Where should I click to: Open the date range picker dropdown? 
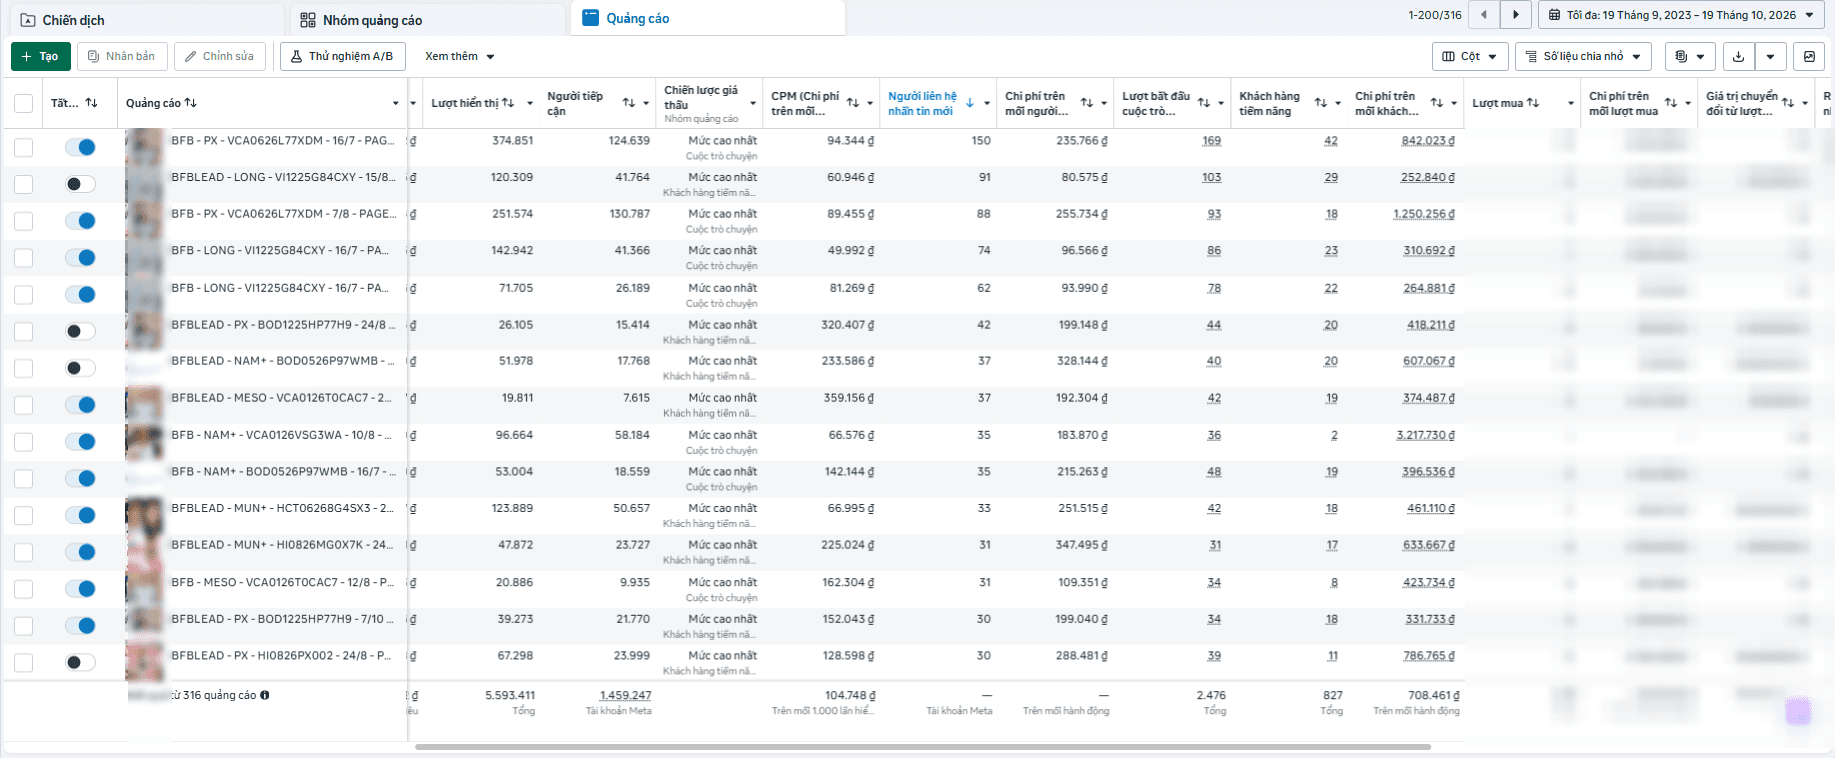(1681, 15)
